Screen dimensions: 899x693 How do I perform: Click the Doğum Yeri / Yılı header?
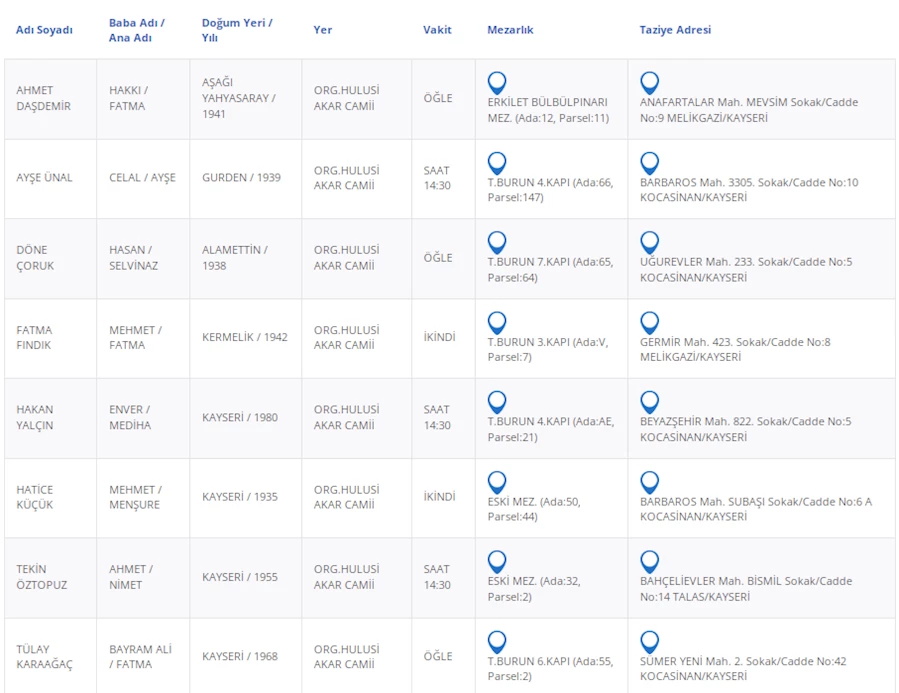pos(237,30)
